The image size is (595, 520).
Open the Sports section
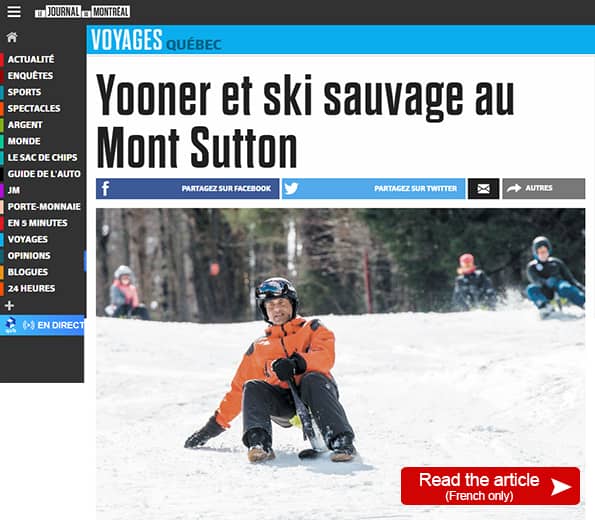(24, 92)
